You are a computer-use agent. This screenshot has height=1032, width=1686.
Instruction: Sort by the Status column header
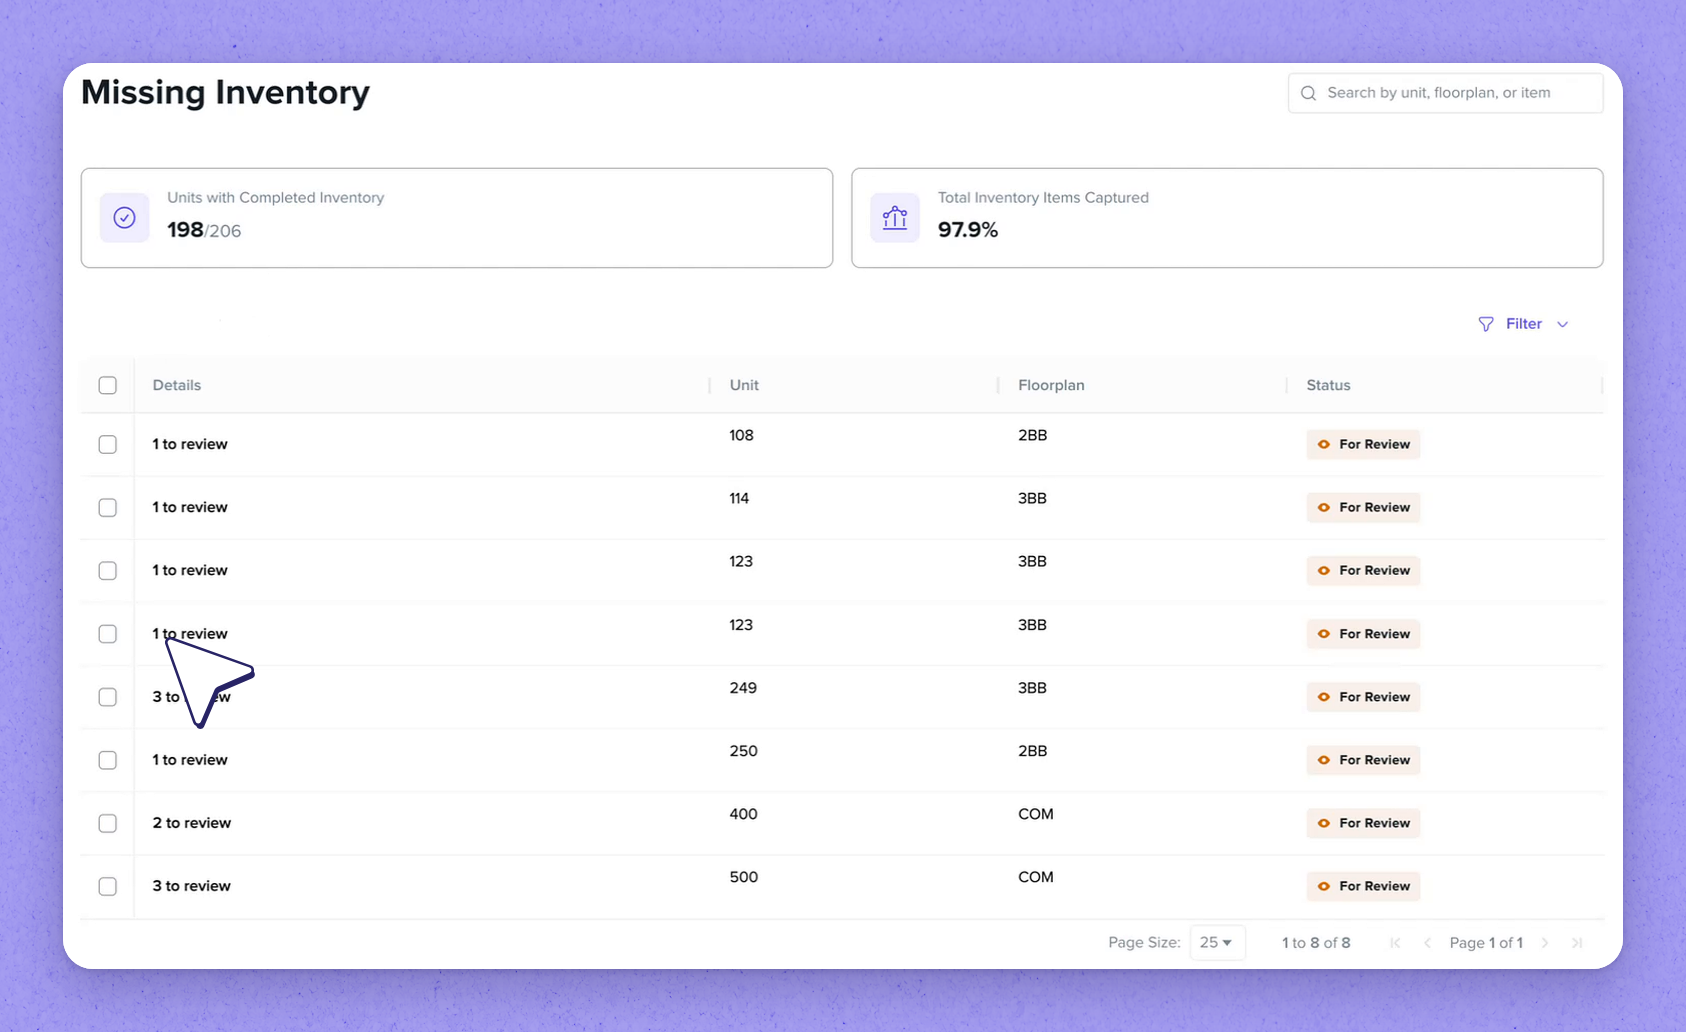pyautogui.click(x=1328, y=385)
